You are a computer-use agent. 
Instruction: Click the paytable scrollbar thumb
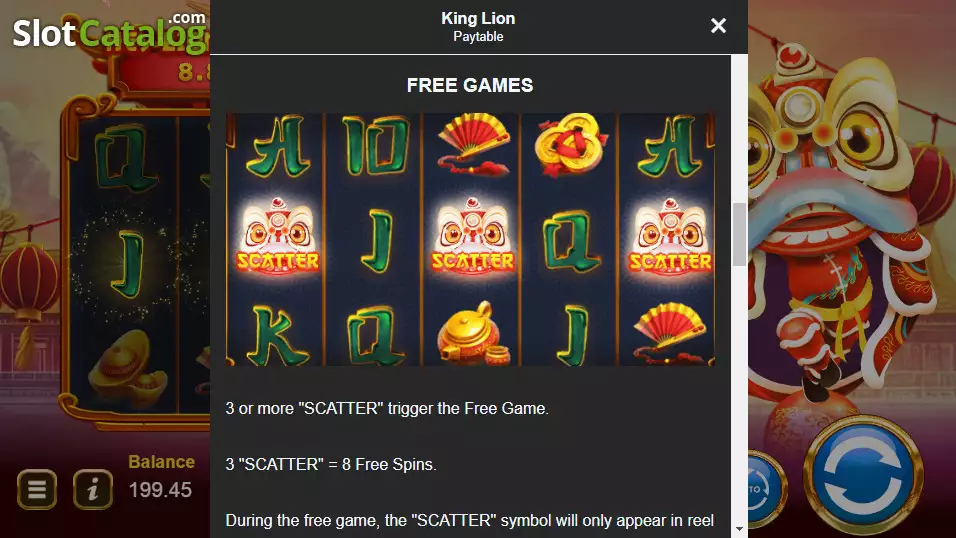[x=739, y=234]
